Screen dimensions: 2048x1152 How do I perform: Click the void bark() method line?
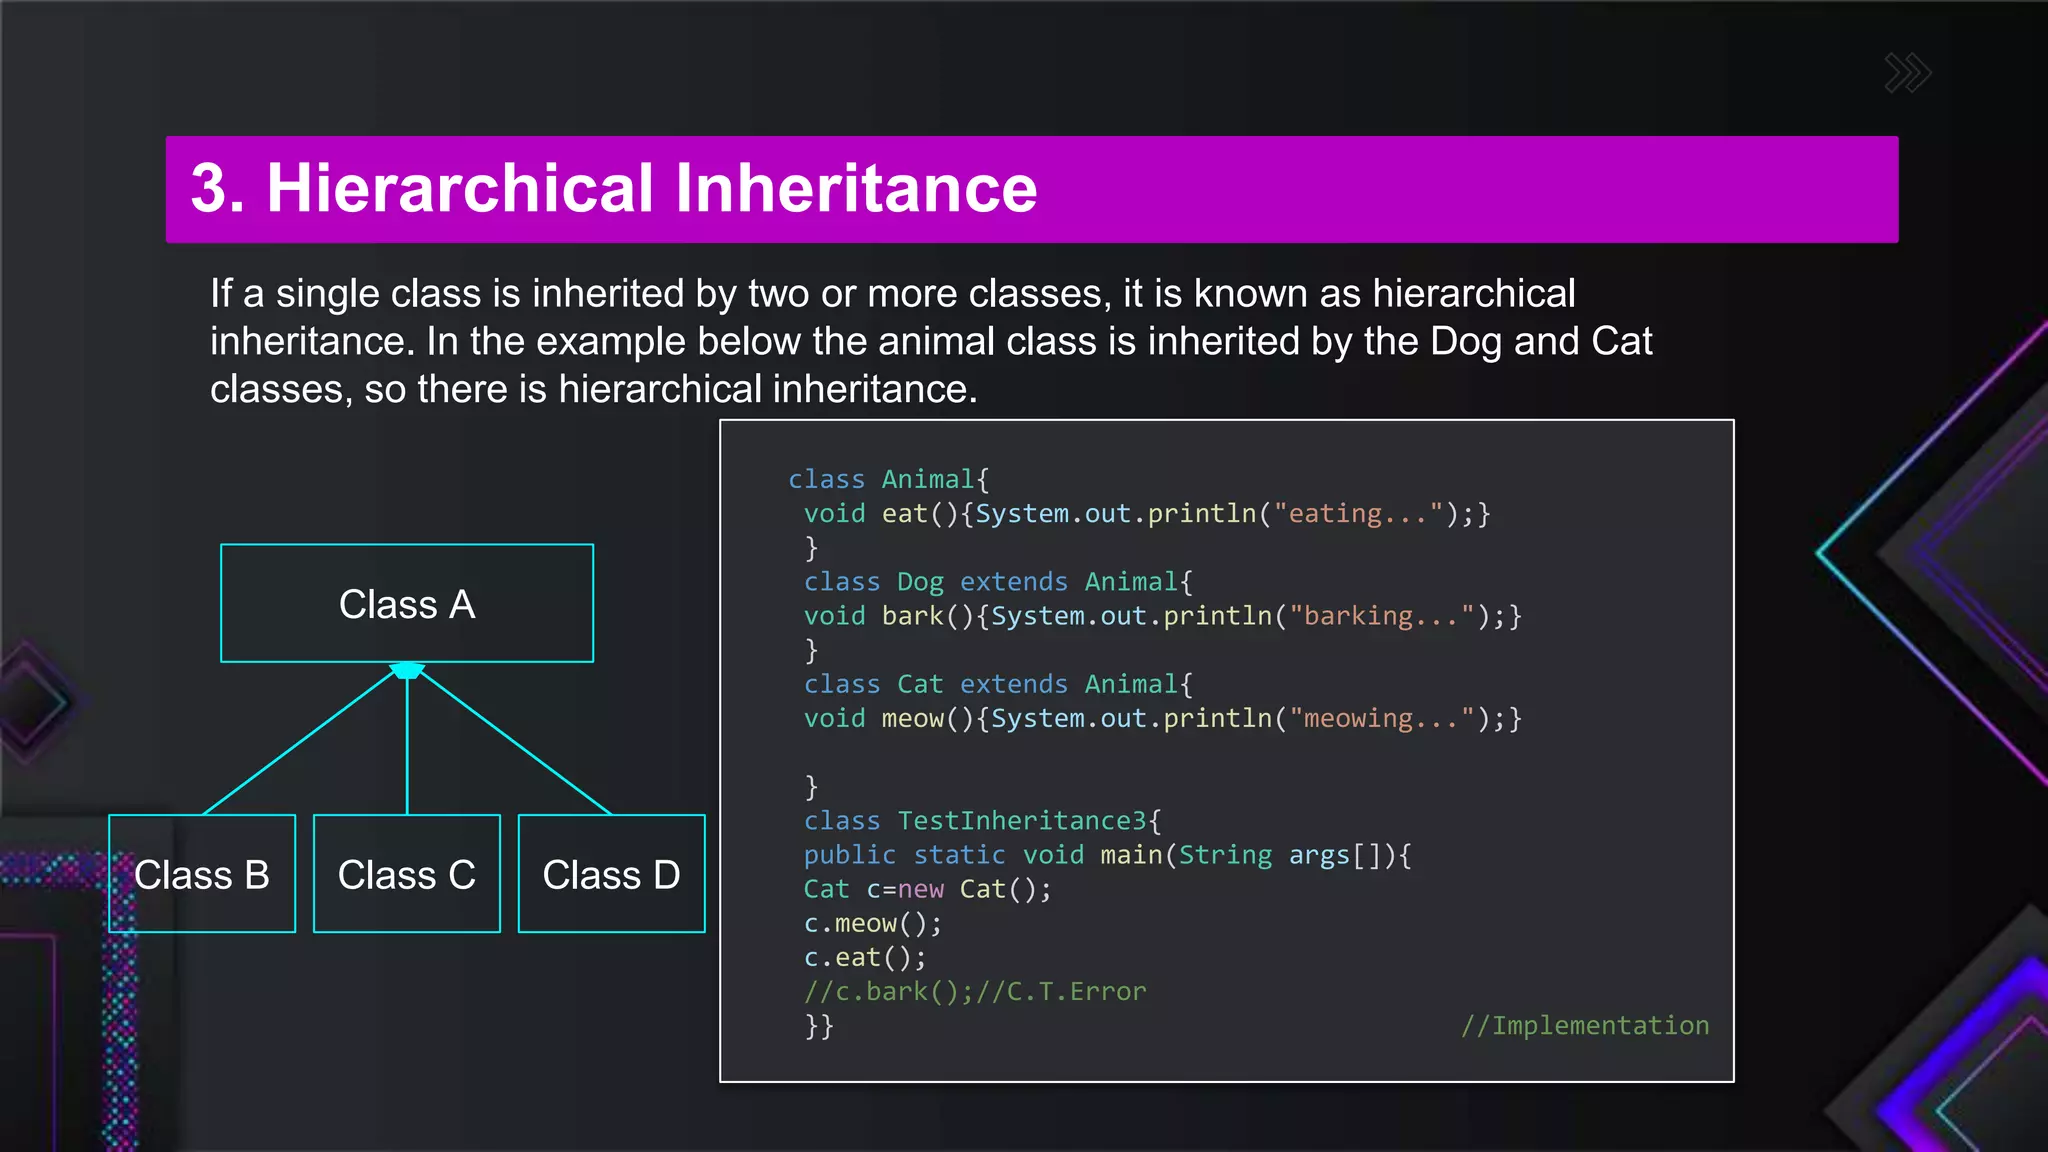1162,616
